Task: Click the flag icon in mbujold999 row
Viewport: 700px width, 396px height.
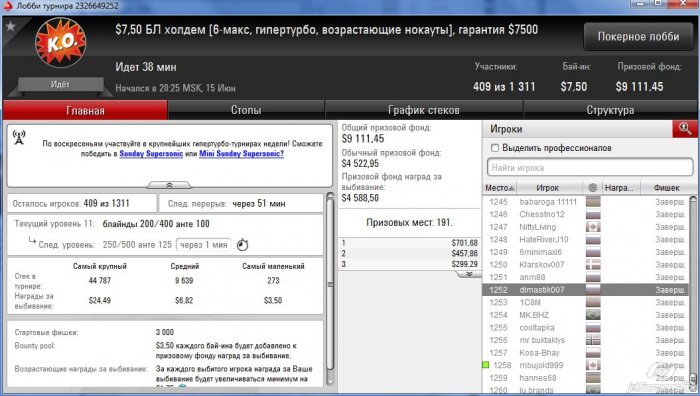Action: coord(593,365)
